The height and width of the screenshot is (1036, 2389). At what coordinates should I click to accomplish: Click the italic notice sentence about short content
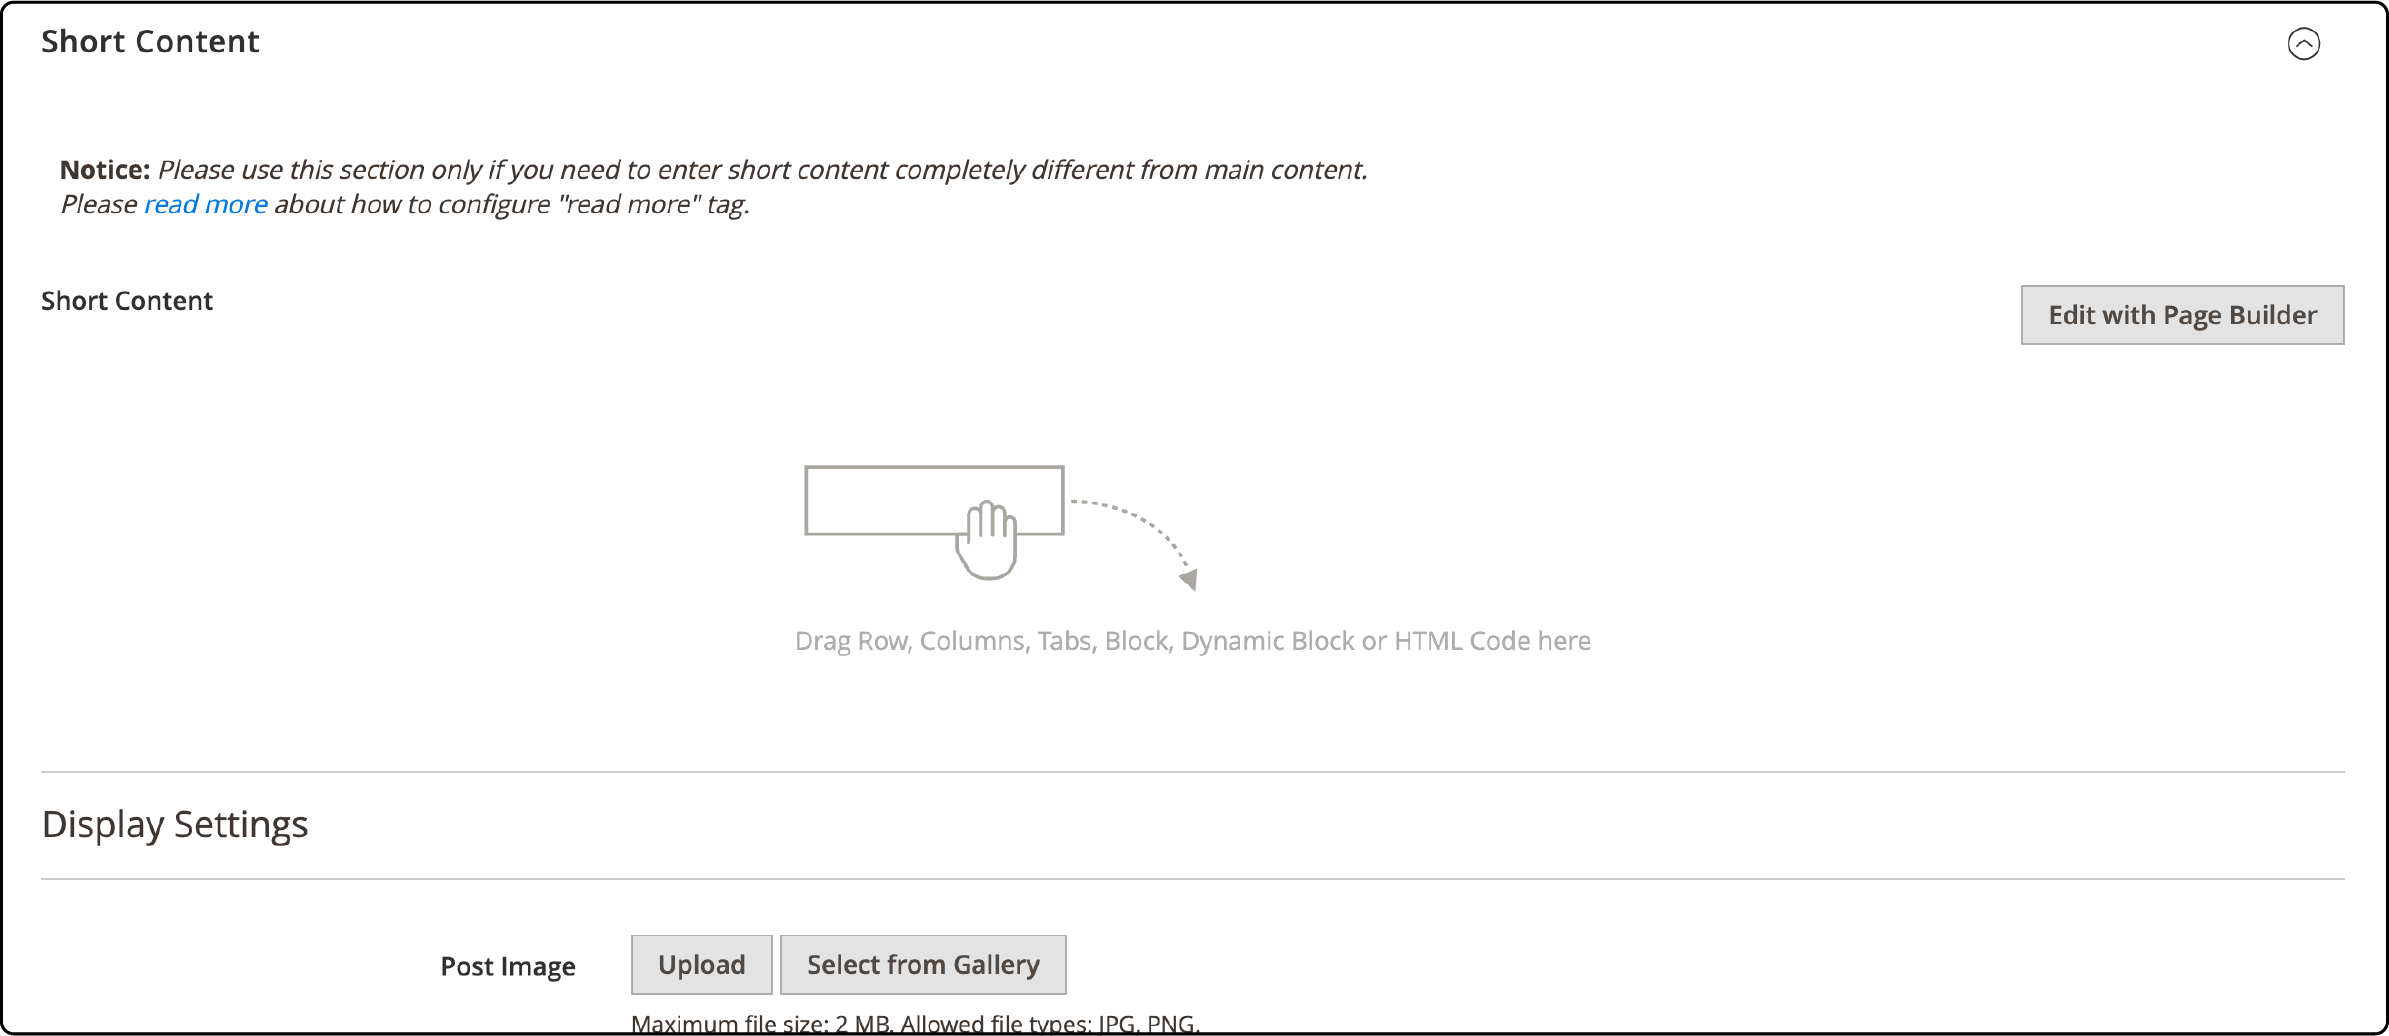(x=762, y=170)
